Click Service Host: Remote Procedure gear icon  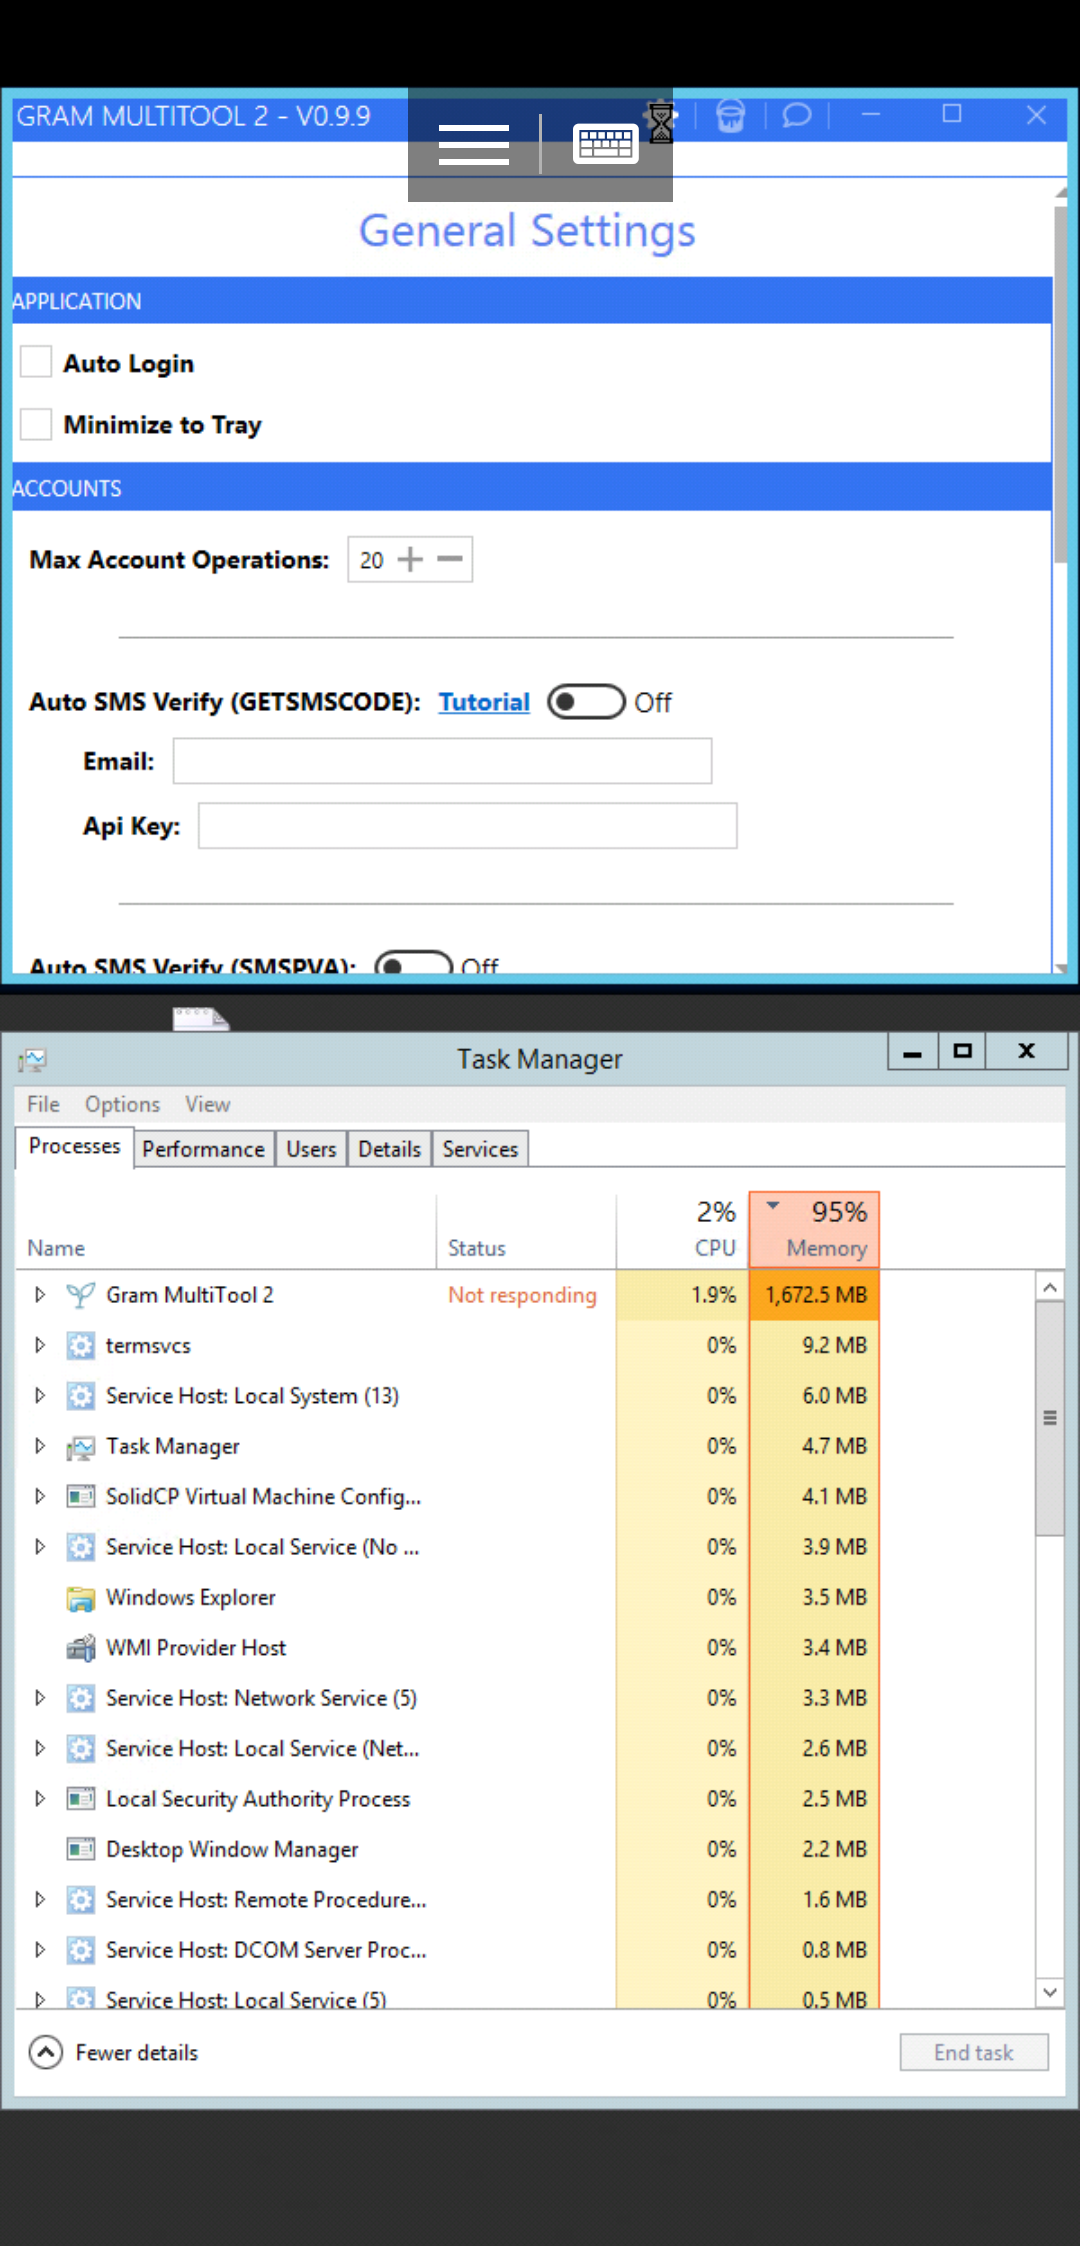tap(81, 1899)
